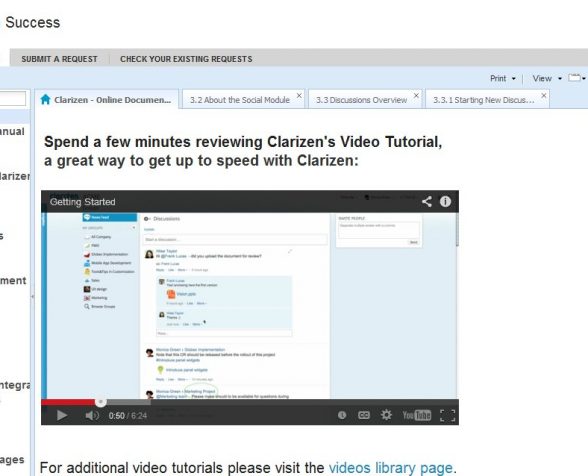Click the video progress bar scrubber
The width and height of the screenshot is (588, 476).
tap(100, 402)
